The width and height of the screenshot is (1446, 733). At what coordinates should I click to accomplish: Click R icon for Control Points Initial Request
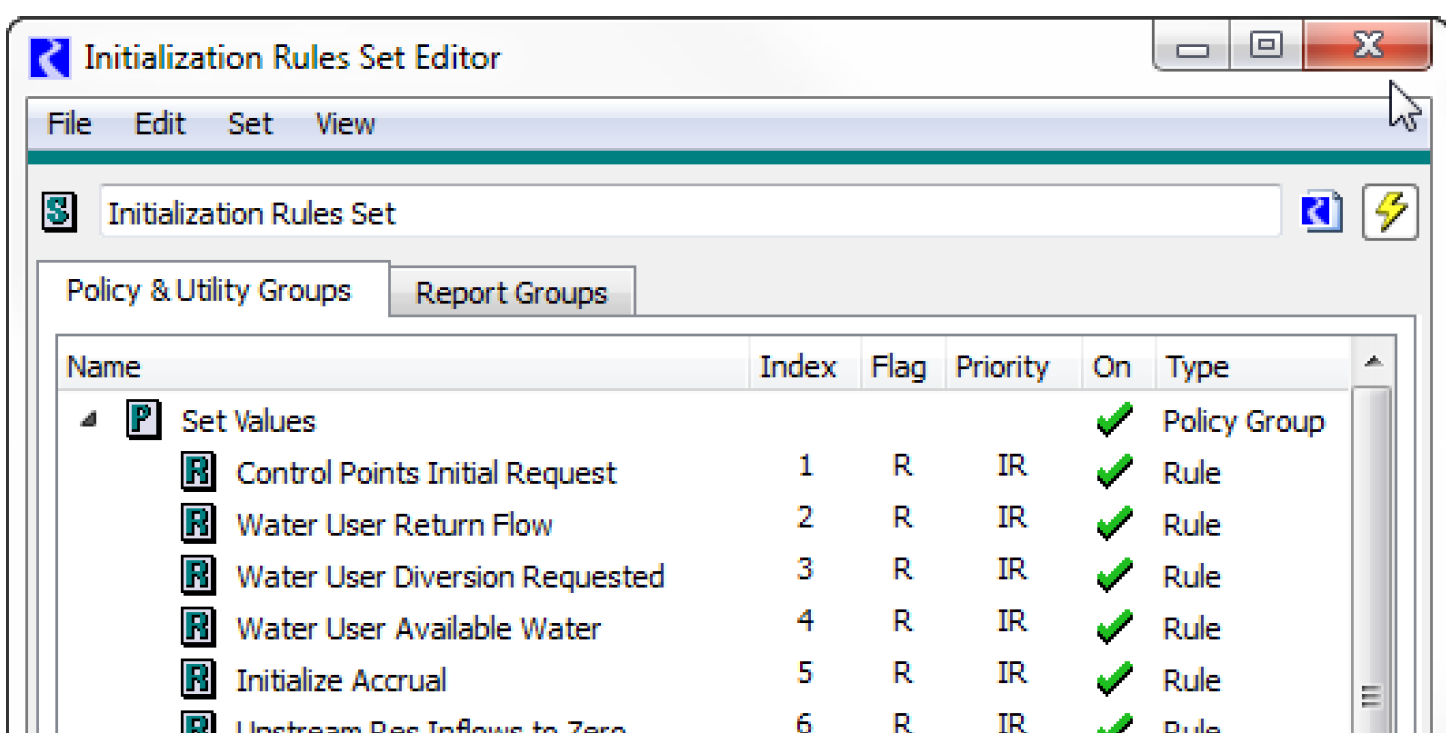pyautogui.click(x=198, y=472)
